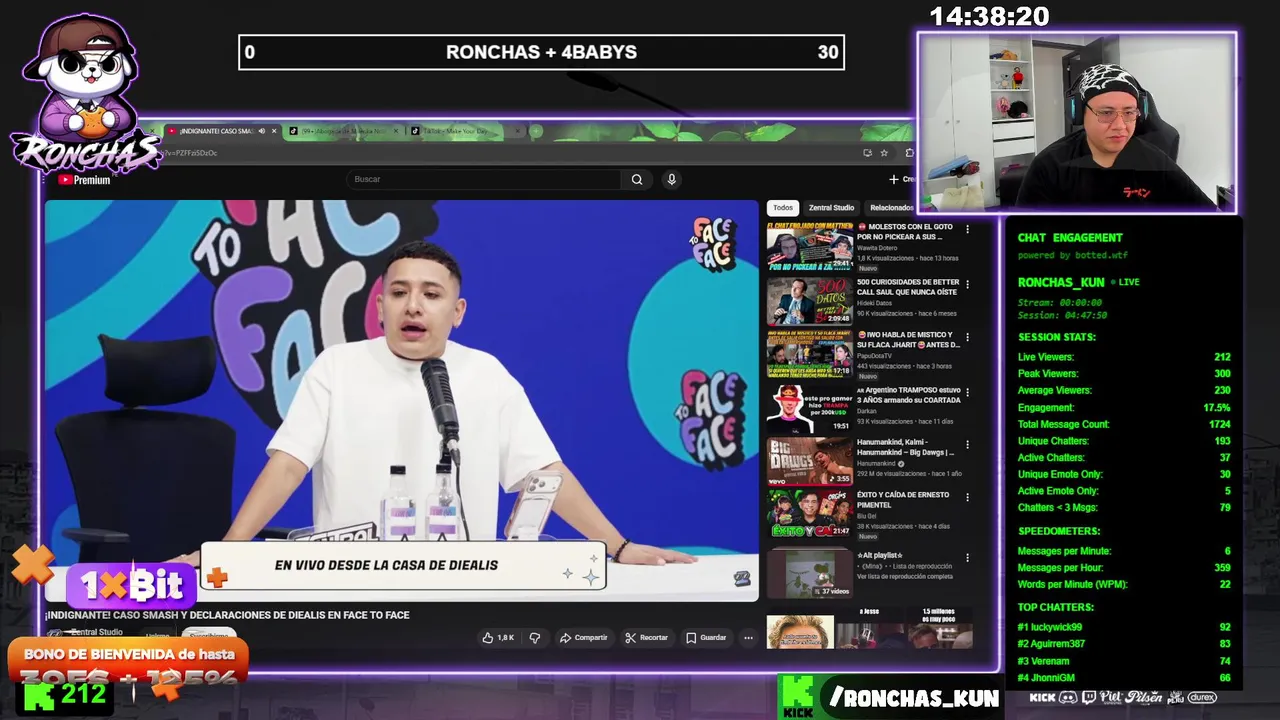Click the Zentral Studio channel avatar
The image size is (1280, 720).
[x=56, y=635]
